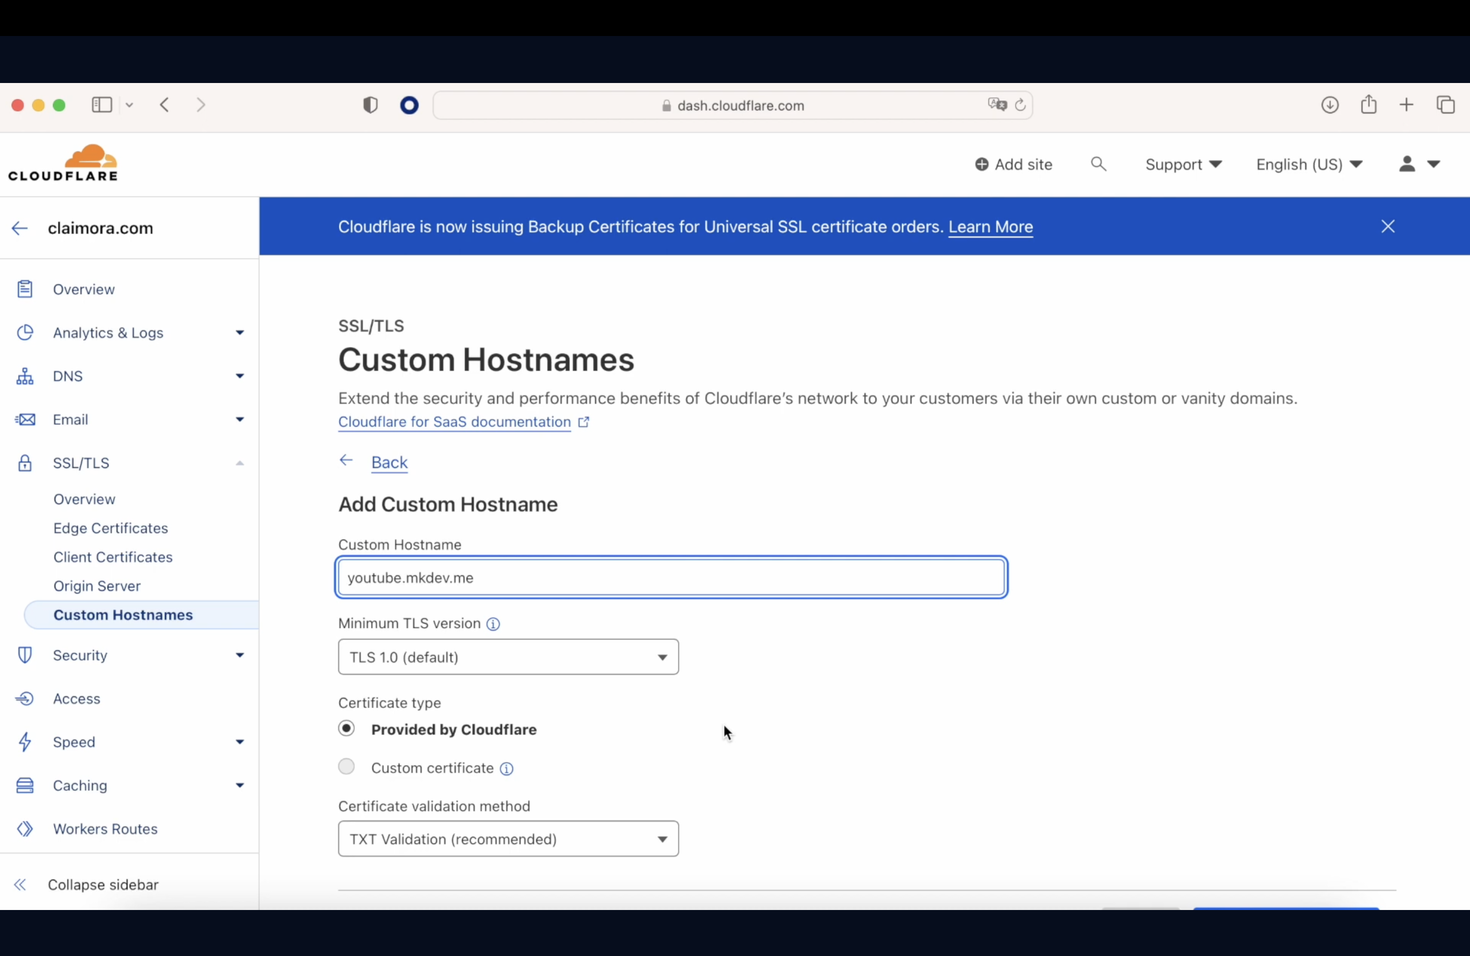Dismiss the blue banner with X

1388,226
